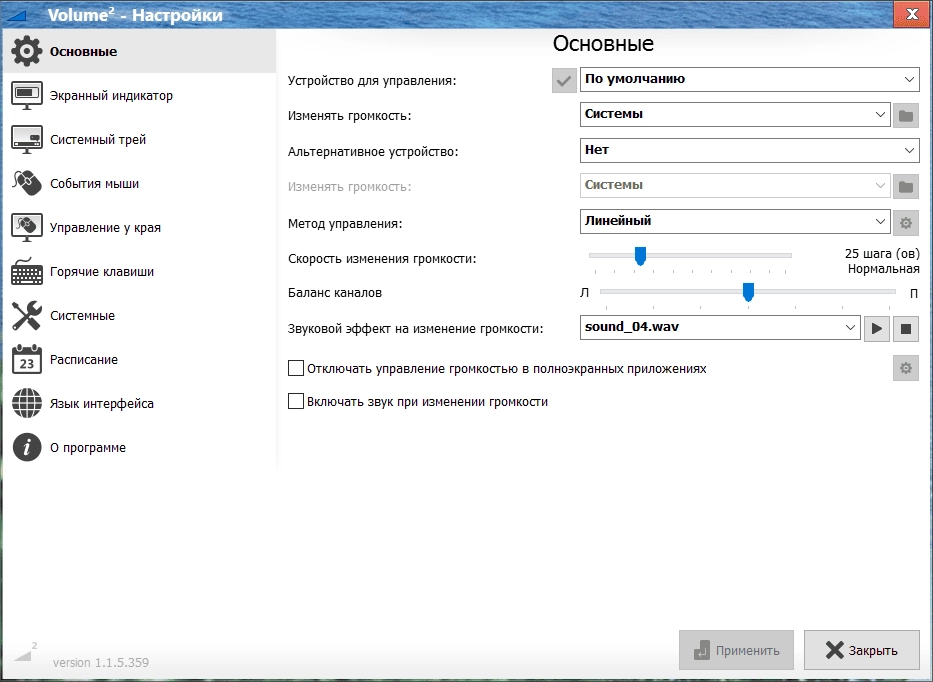Viewport: 933px width, 682px height.
Task: Open Язык интерфейса section
Action: click(x=140, y=403)
